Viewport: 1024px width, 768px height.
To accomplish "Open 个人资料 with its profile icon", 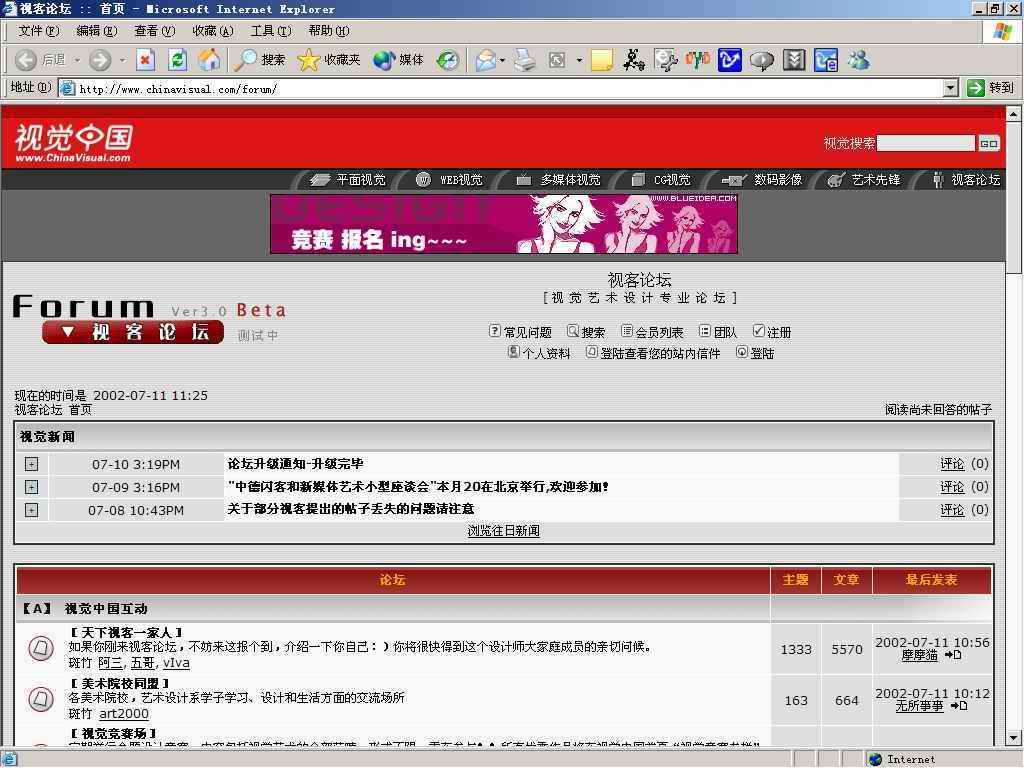I will pos(514,352).
